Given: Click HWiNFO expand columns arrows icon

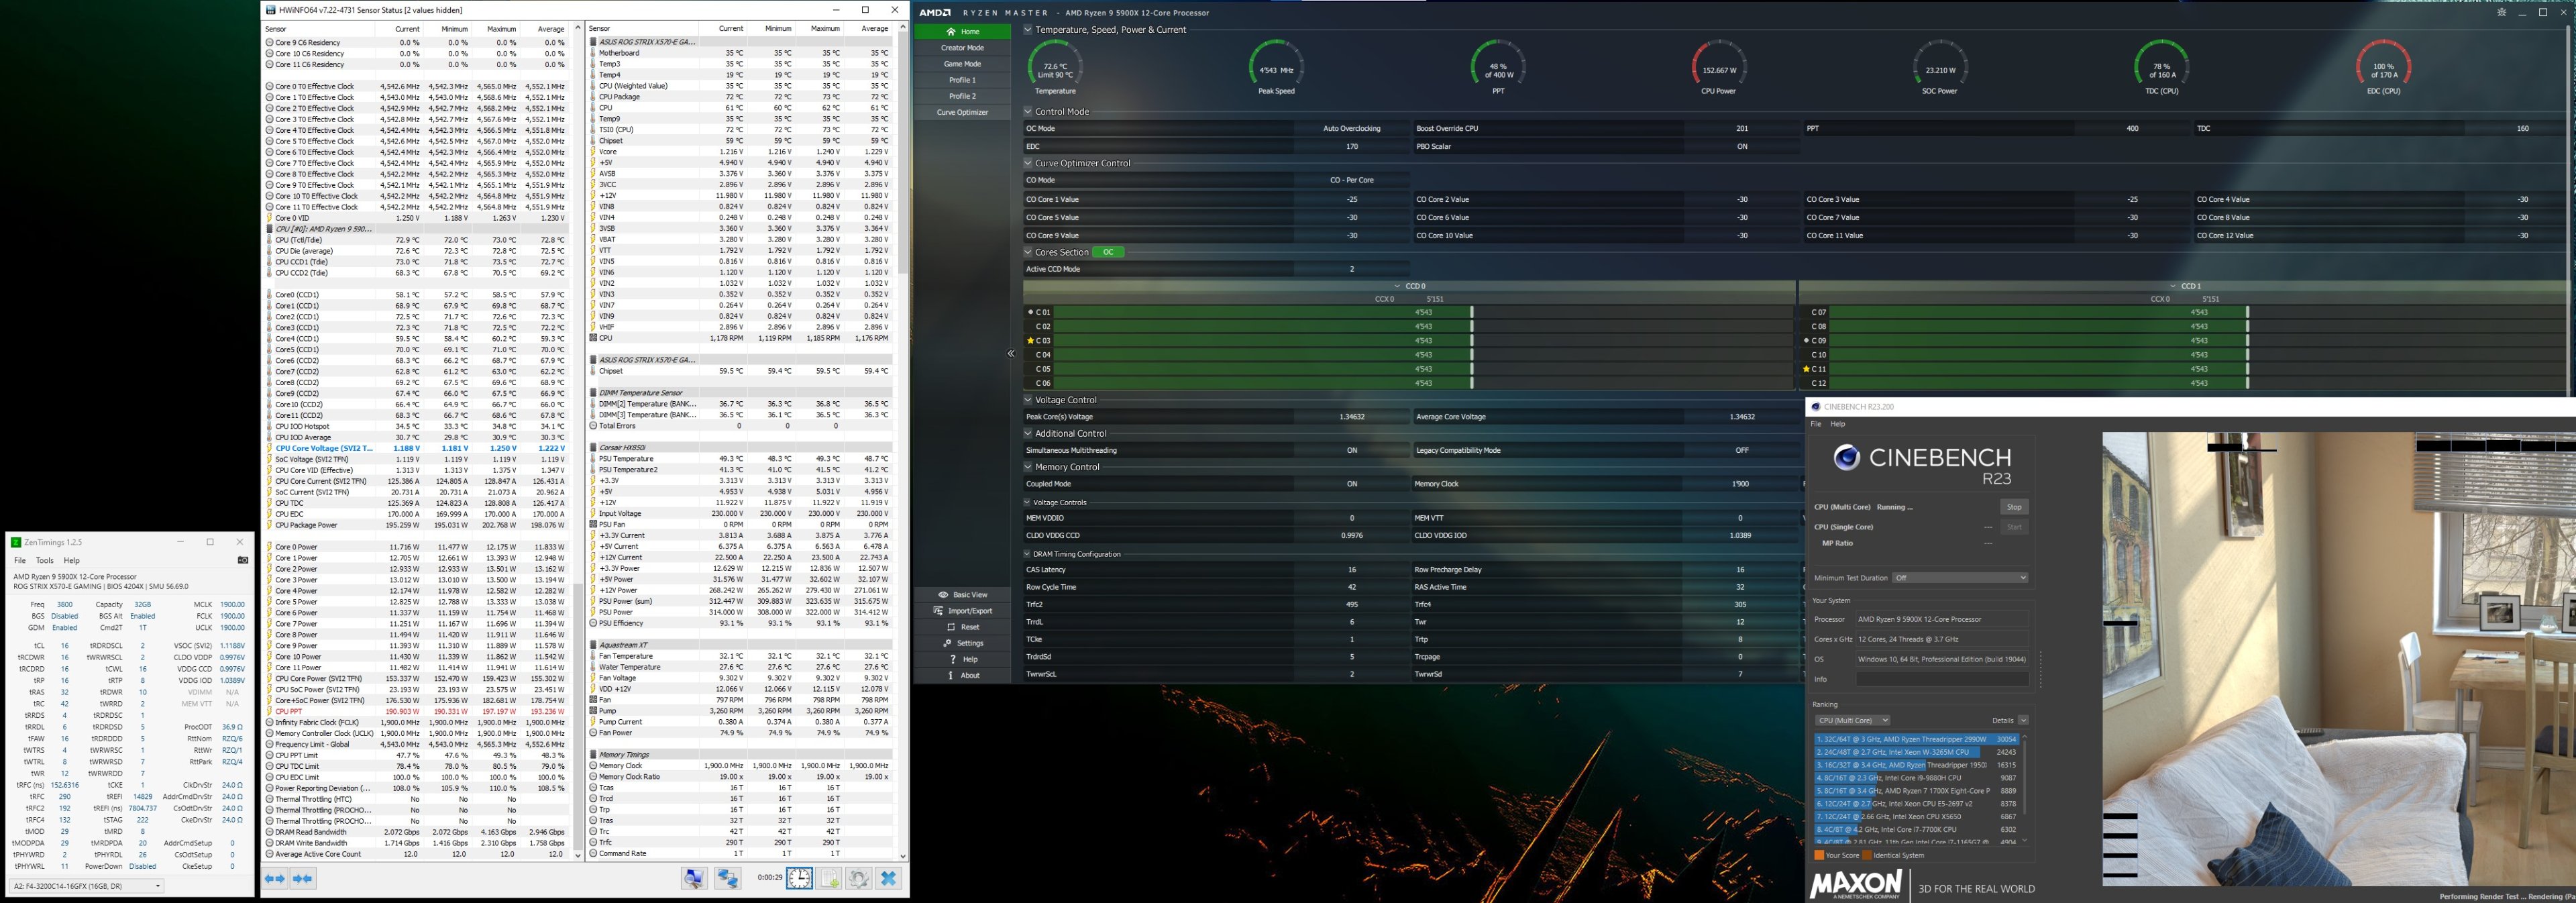Looking at the screenshot, I should [x=274, y=878].
